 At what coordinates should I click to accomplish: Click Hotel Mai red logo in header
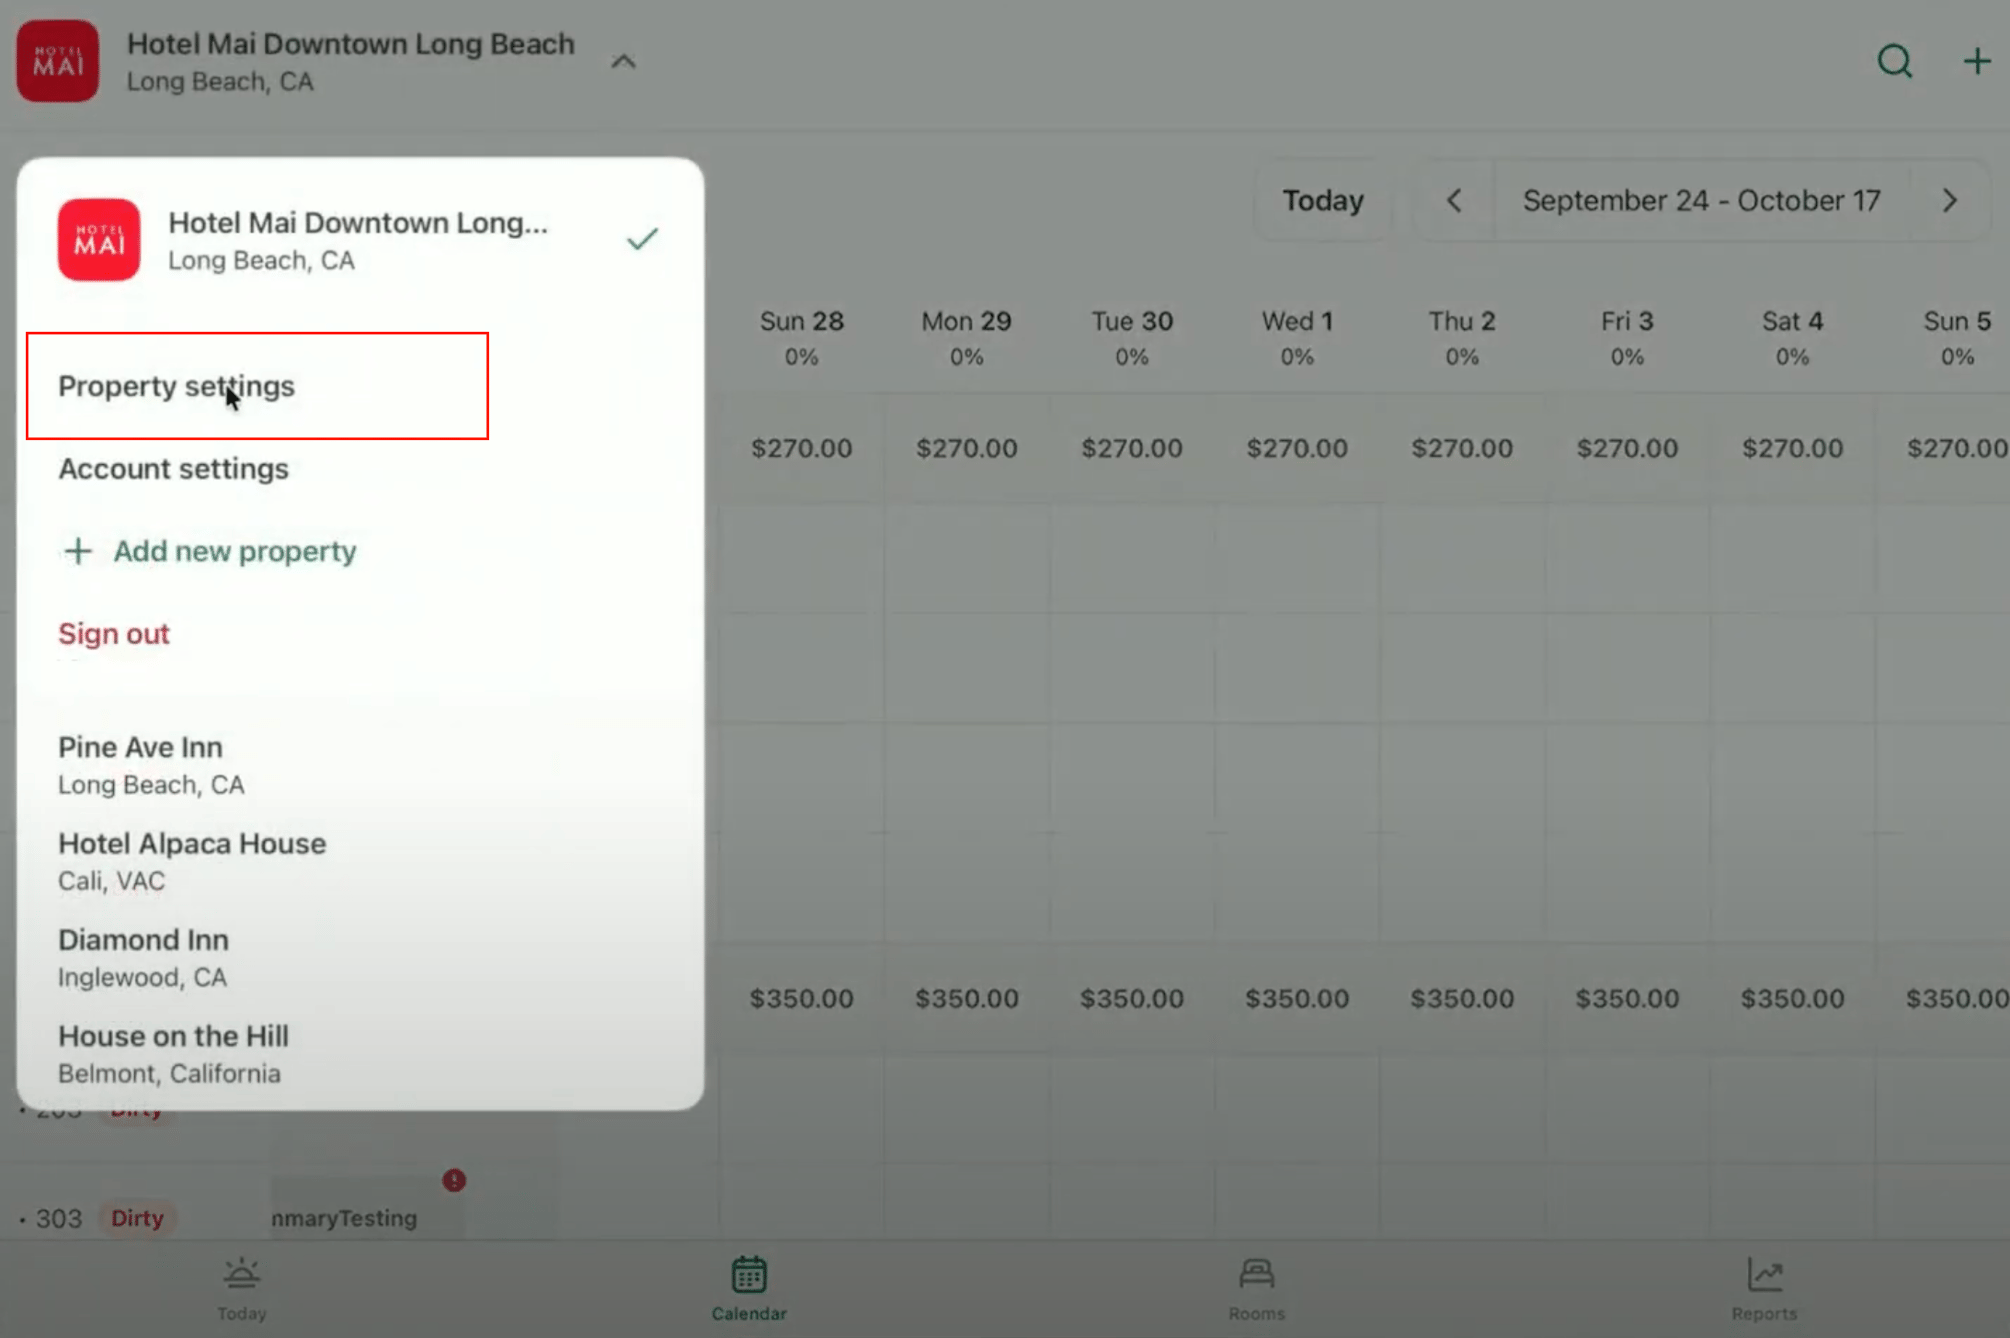pos(58,62)
